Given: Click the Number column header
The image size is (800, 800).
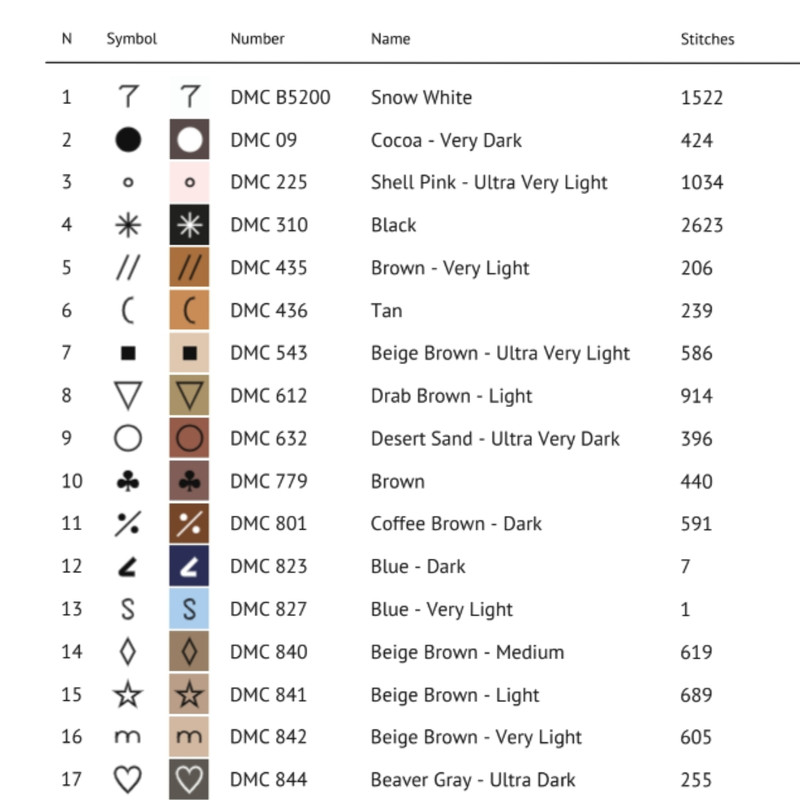Looking at the screenshot, I should click(x=257, y=39).
